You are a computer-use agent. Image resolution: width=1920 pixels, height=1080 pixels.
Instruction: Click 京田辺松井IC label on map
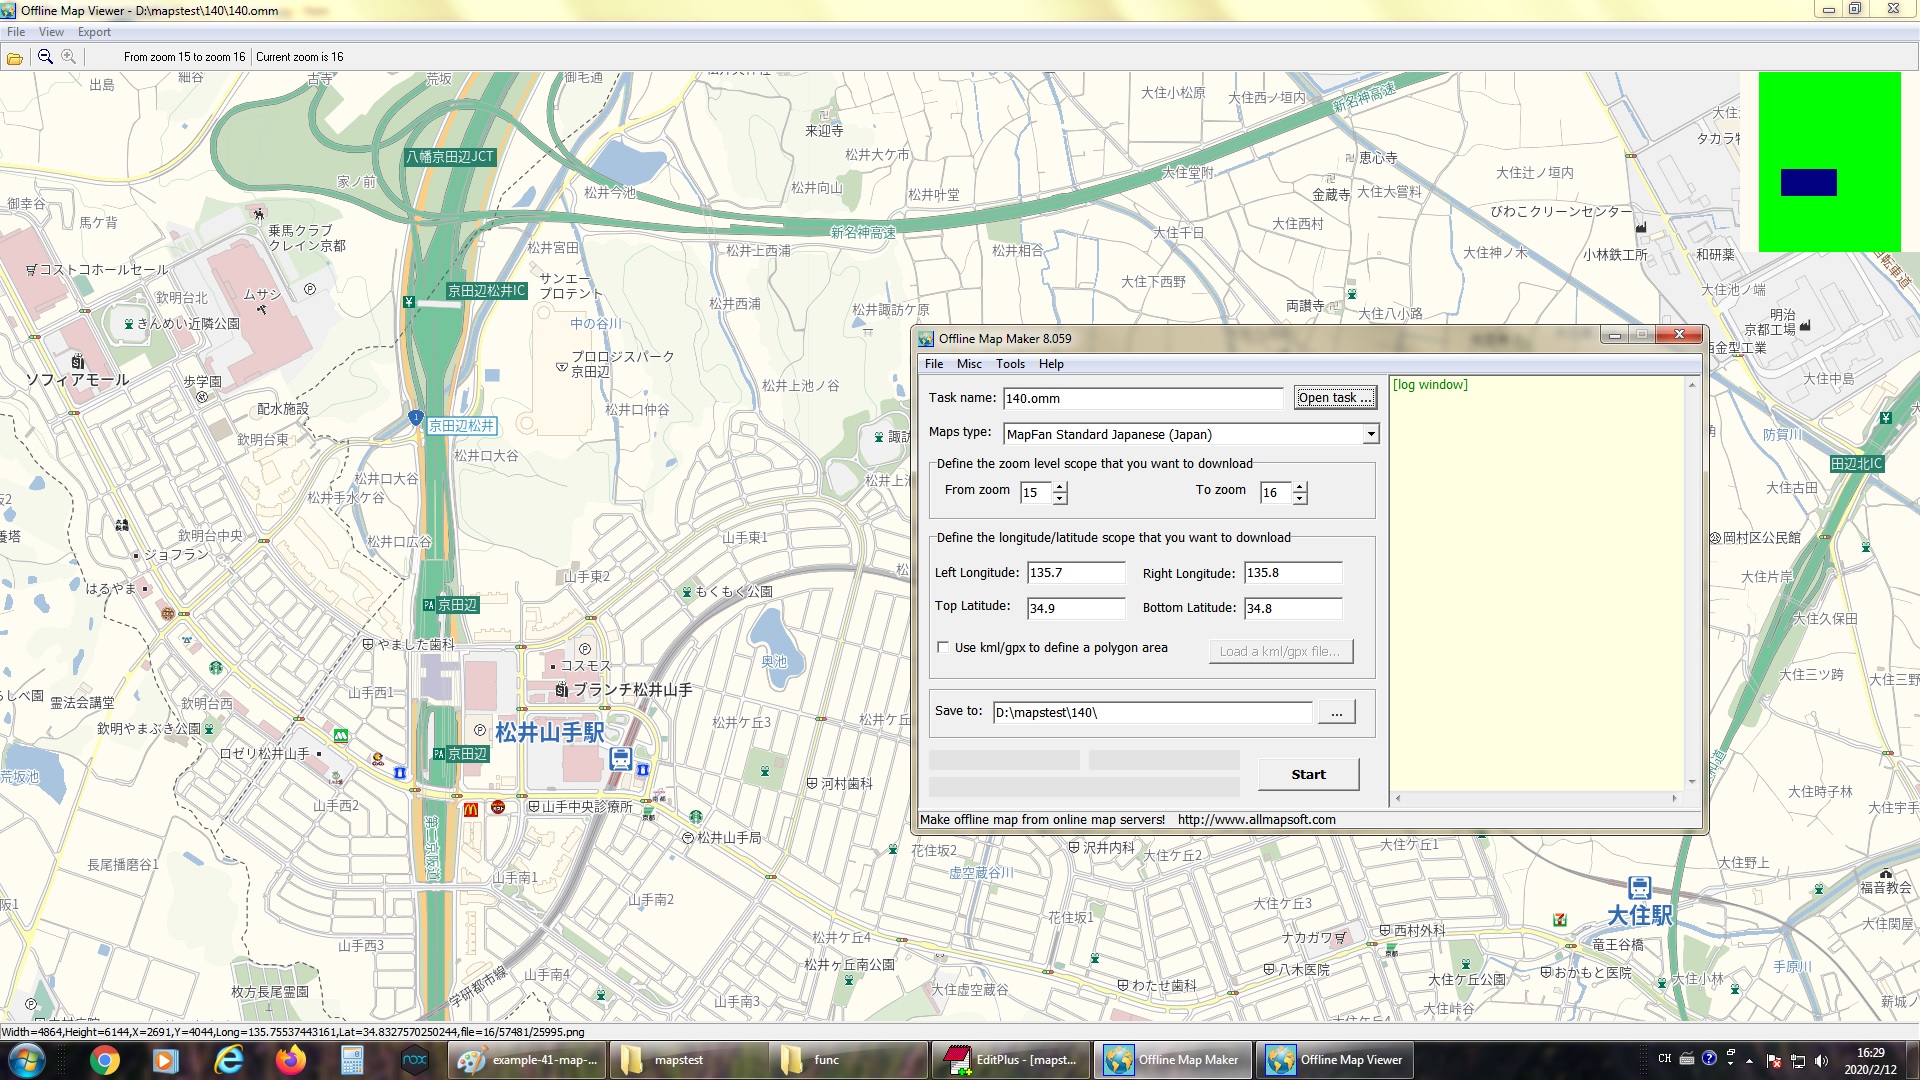(x=486, y=291)
